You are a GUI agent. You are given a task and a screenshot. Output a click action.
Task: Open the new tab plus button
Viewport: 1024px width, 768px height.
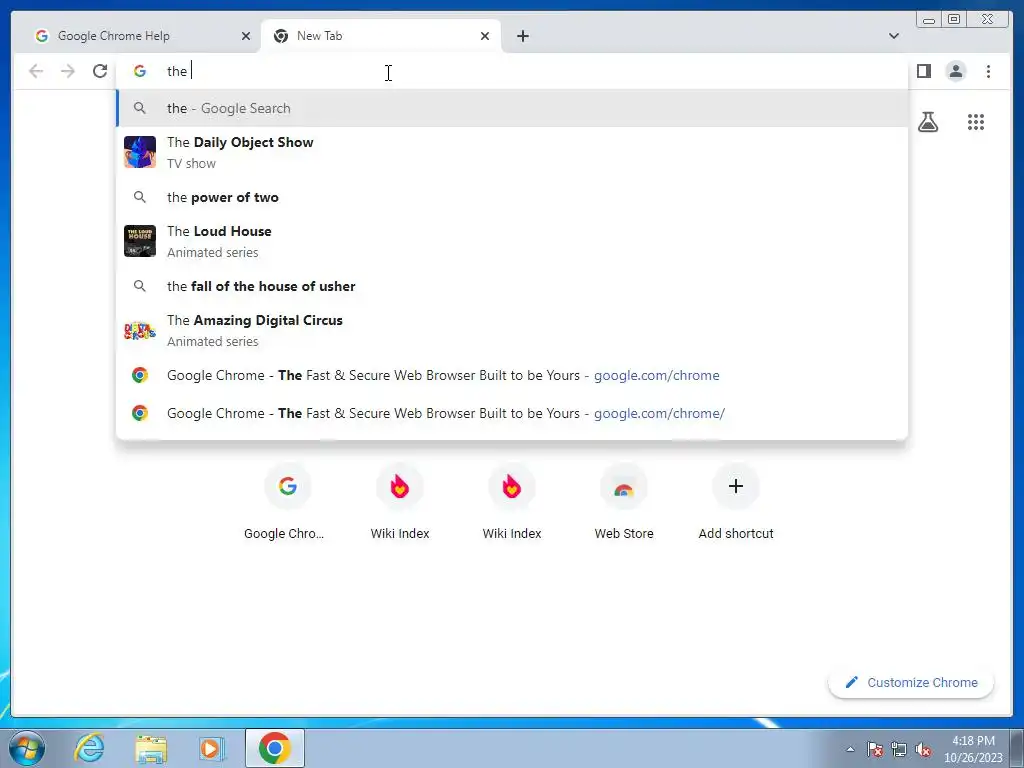click(x=522, y=36)
